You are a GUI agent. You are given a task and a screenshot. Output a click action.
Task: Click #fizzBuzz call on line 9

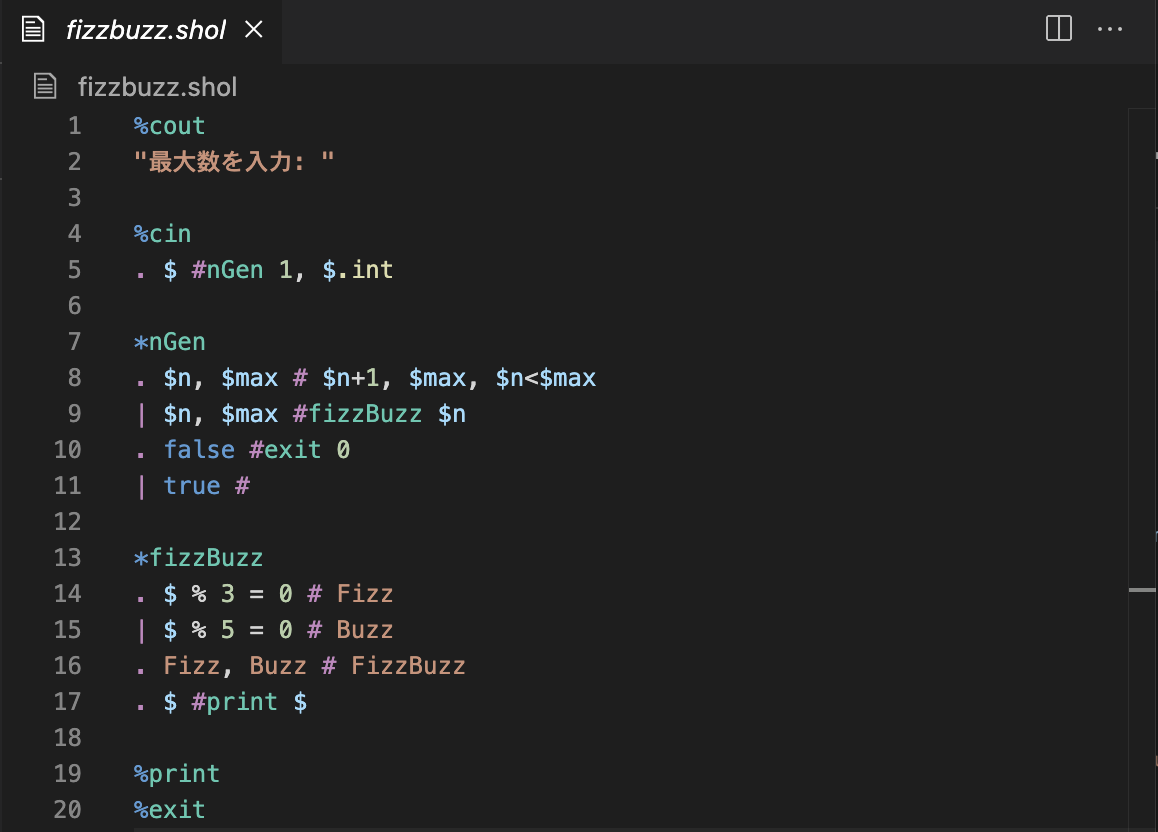357,413
